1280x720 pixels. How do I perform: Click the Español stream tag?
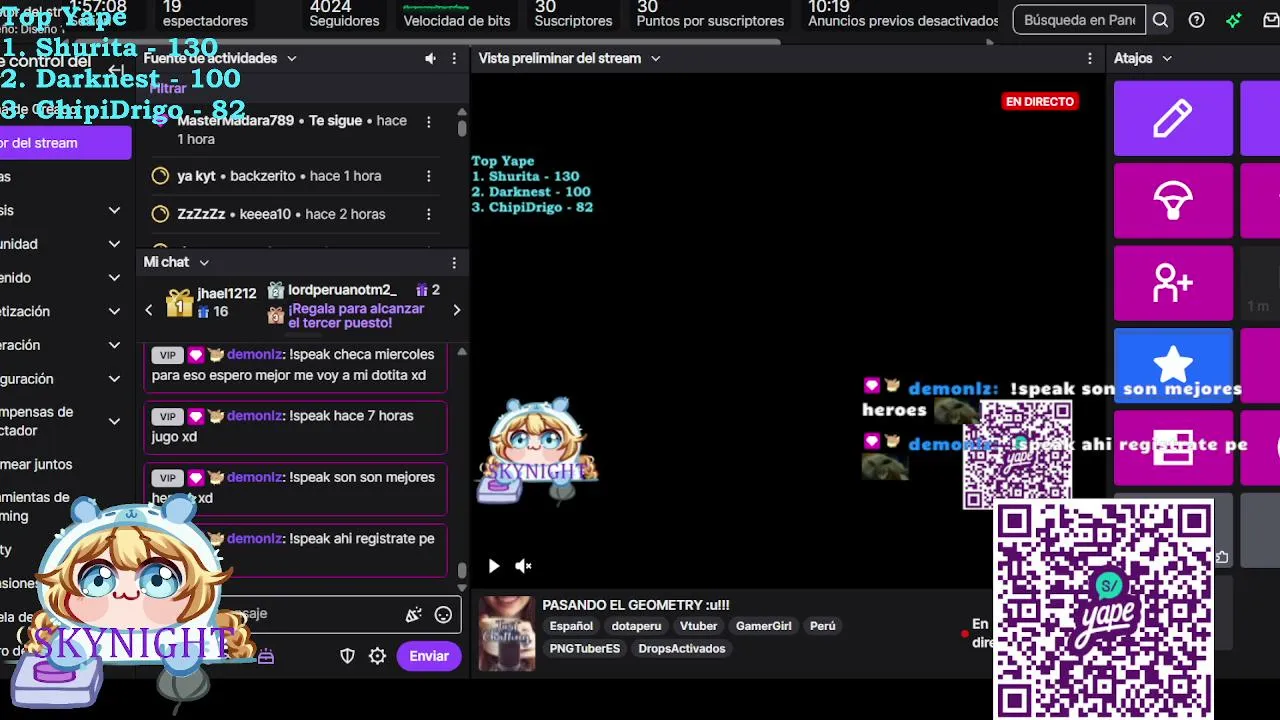tap(571, 626)
